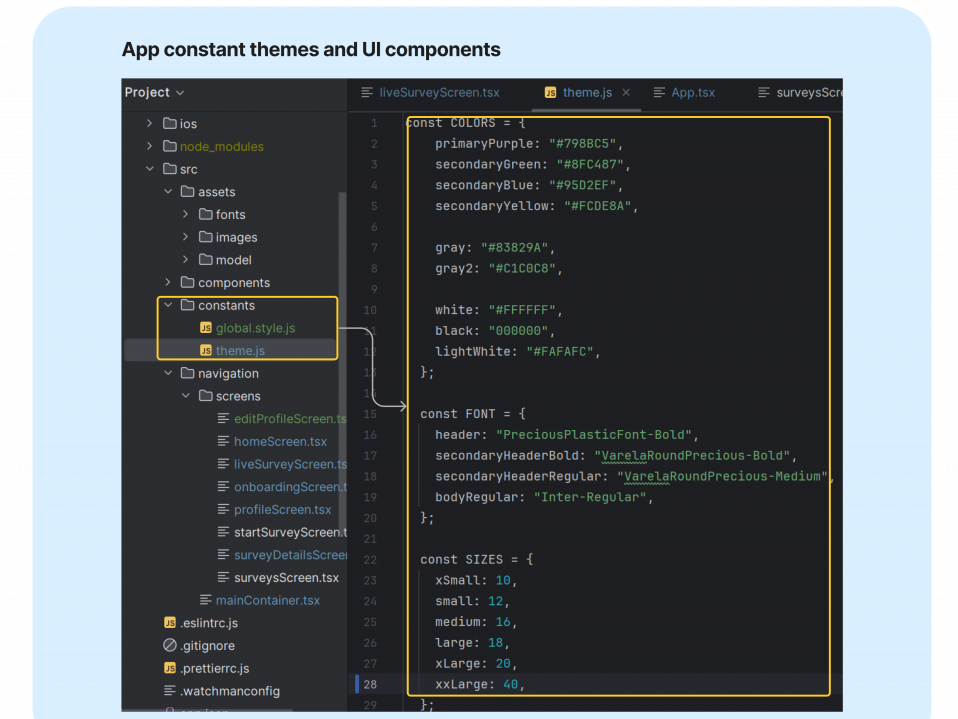Screen dimensions: 958x719
Task: Select .watchmanconfig file in the tree
Action: tap(229, 691)
